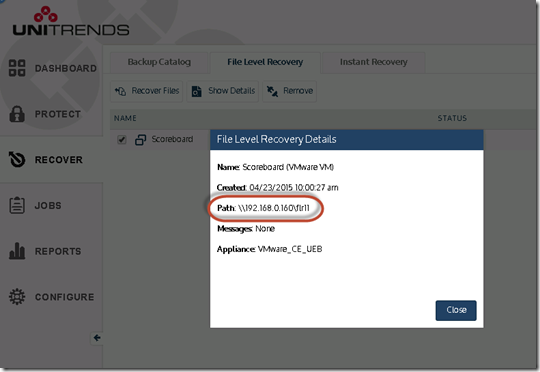Uncheck the Scoreboard row checkbox
Image resolution: width=540 pixels, height=372 pixels.
click(x=122, y=140)
